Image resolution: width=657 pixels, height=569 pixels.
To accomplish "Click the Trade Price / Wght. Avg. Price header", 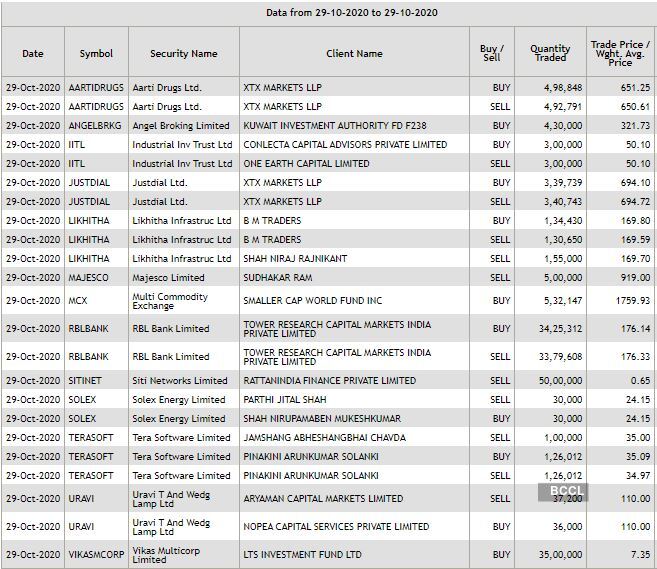I will (x=619, y=53).
